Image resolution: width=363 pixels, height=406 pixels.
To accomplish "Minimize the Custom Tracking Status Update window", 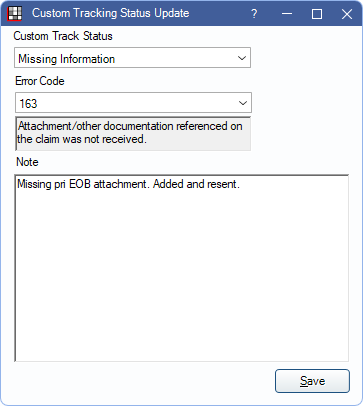I will 287,14.
